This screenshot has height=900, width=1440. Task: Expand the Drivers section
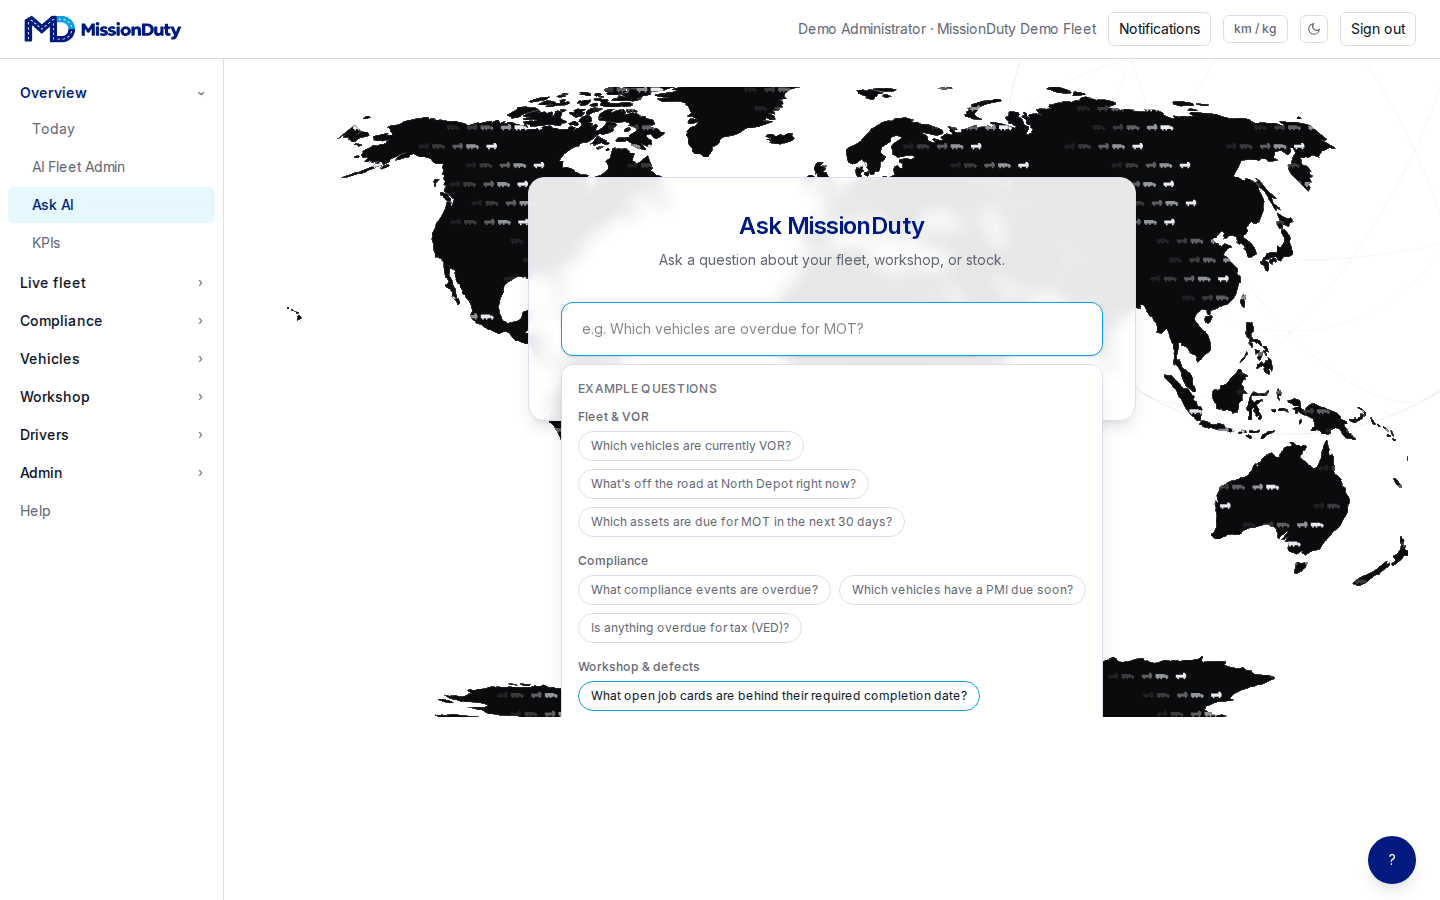click(x=111, y=435)
